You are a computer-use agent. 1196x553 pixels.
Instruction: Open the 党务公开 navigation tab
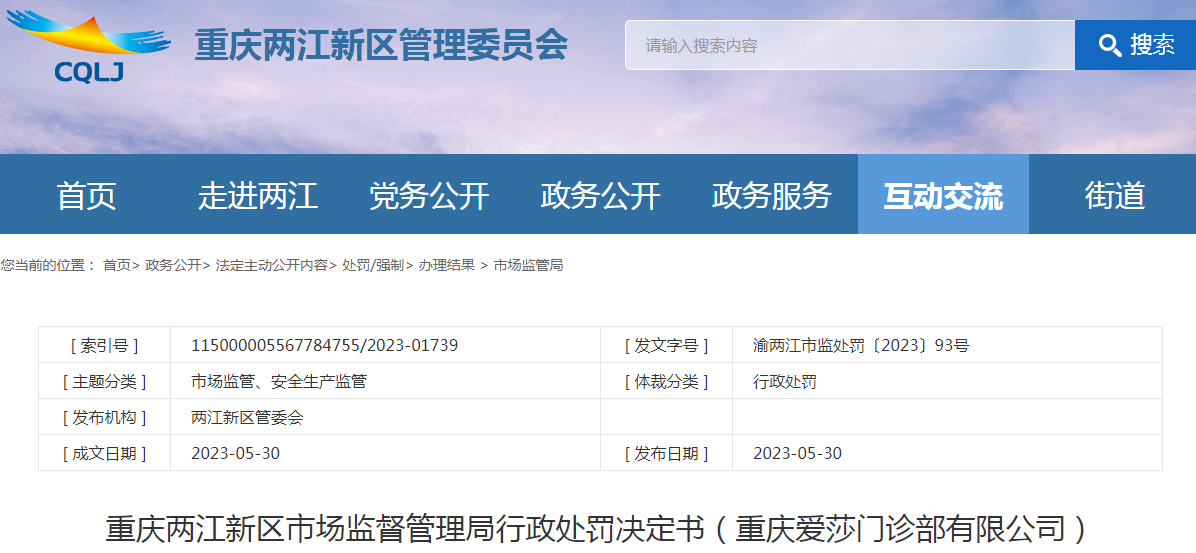(x=429, y=195)
